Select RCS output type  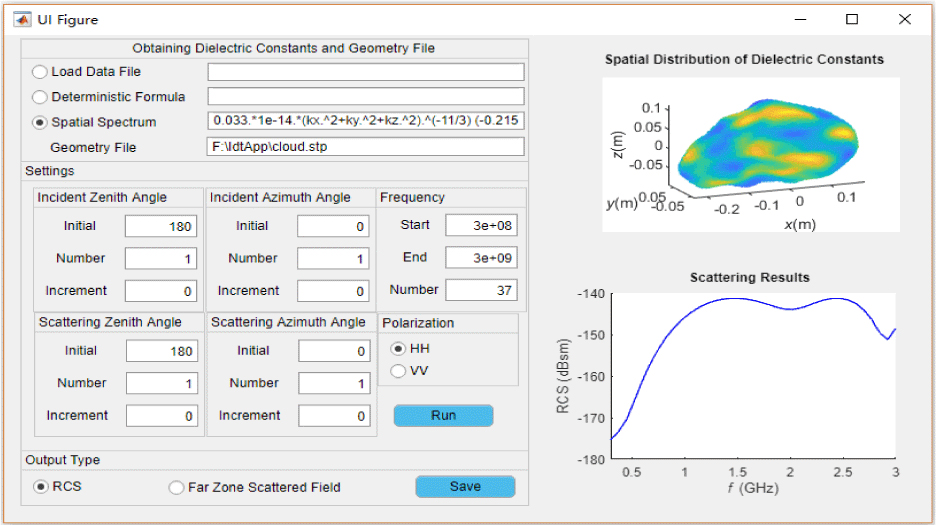[41, 487]
